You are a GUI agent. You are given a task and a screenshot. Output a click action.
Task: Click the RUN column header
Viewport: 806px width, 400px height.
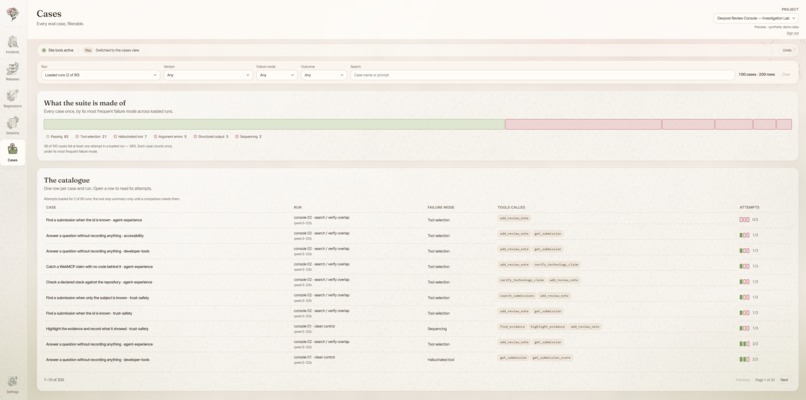tap(298, 207)
